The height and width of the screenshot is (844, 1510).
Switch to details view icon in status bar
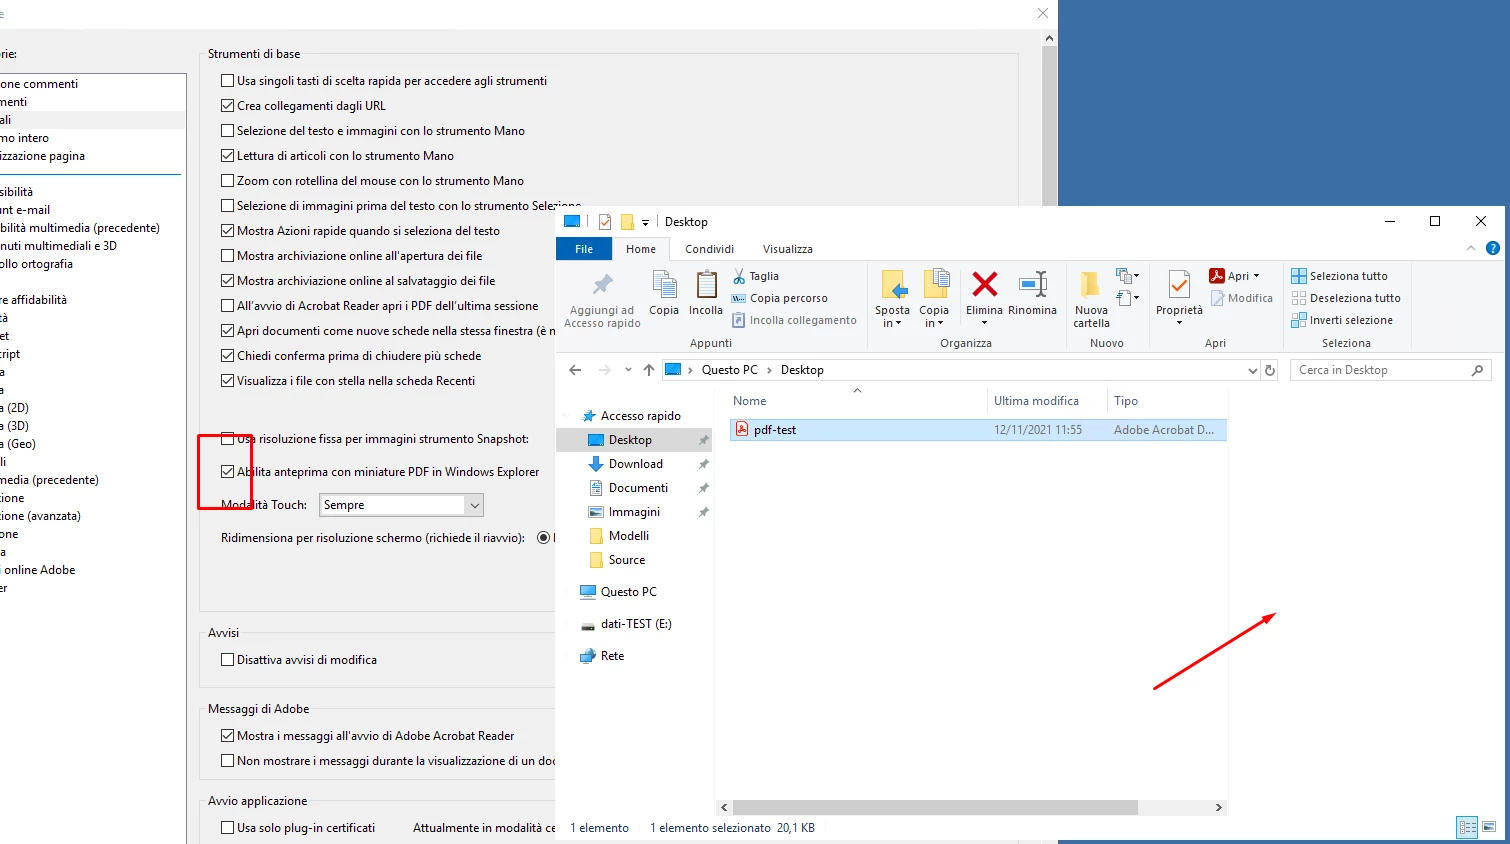[1467, 827]
